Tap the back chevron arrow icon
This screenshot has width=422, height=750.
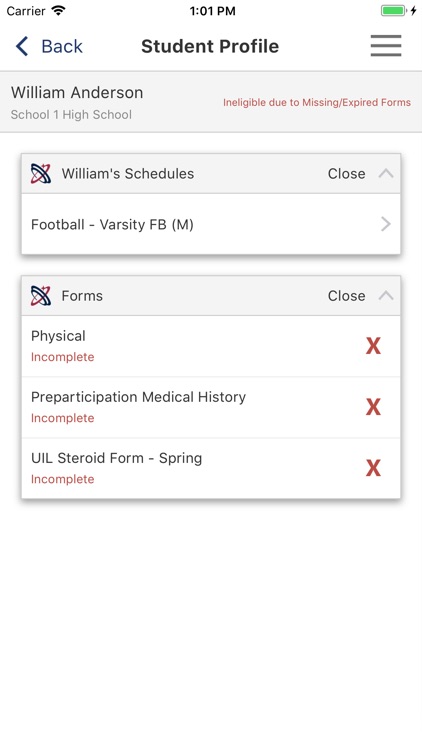pyautogui.click(x=22, y=46)
